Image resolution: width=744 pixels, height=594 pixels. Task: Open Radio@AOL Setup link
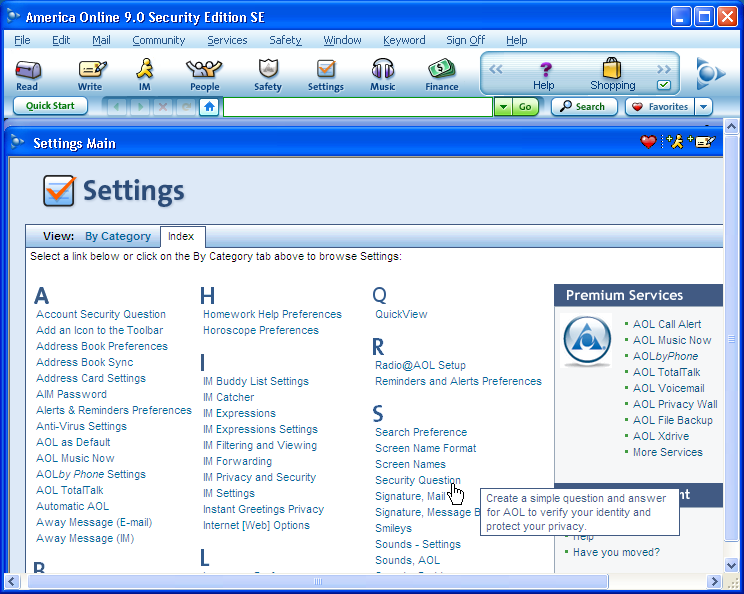tap(420, 365)
